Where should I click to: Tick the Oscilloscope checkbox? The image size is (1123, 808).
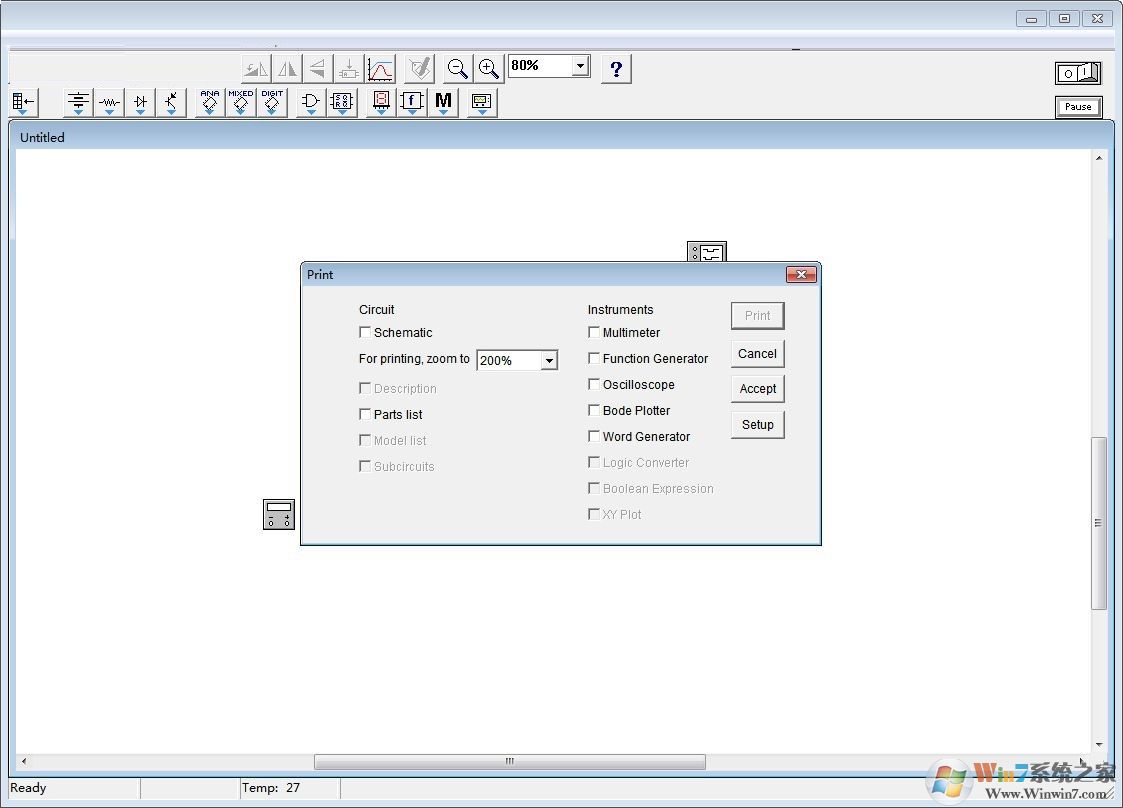pos(594,385)
